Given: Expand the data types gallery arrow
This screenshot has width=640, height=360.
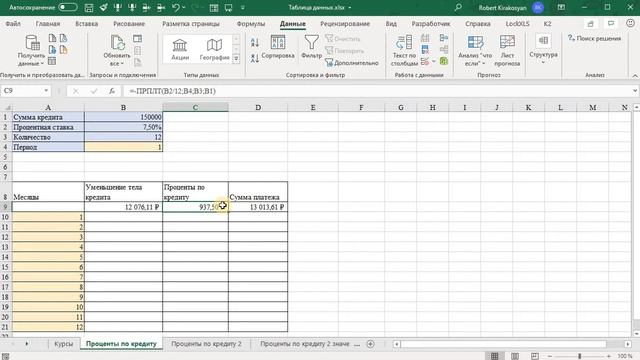Looking at the screenshot, I should (236, 58).
